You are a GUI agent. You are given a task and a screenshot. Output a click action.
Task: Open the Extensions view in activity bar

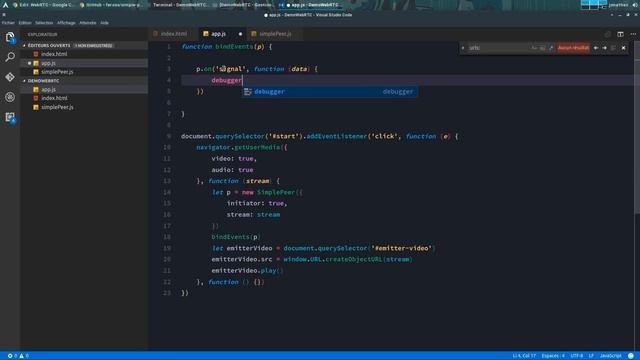pos(10,118)
